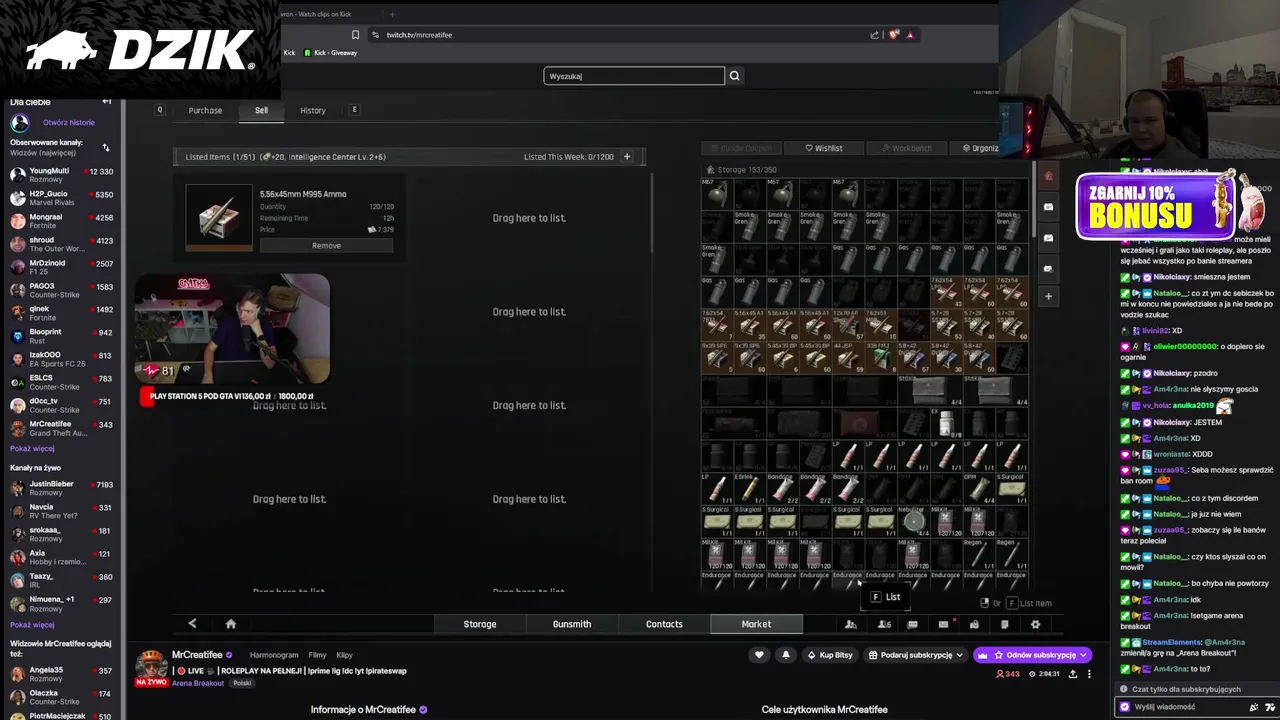This screenshot has width=1280, height=720.
Task: Toggle notifications bell for MrCreatifee
Action: (x=785, y=655)
